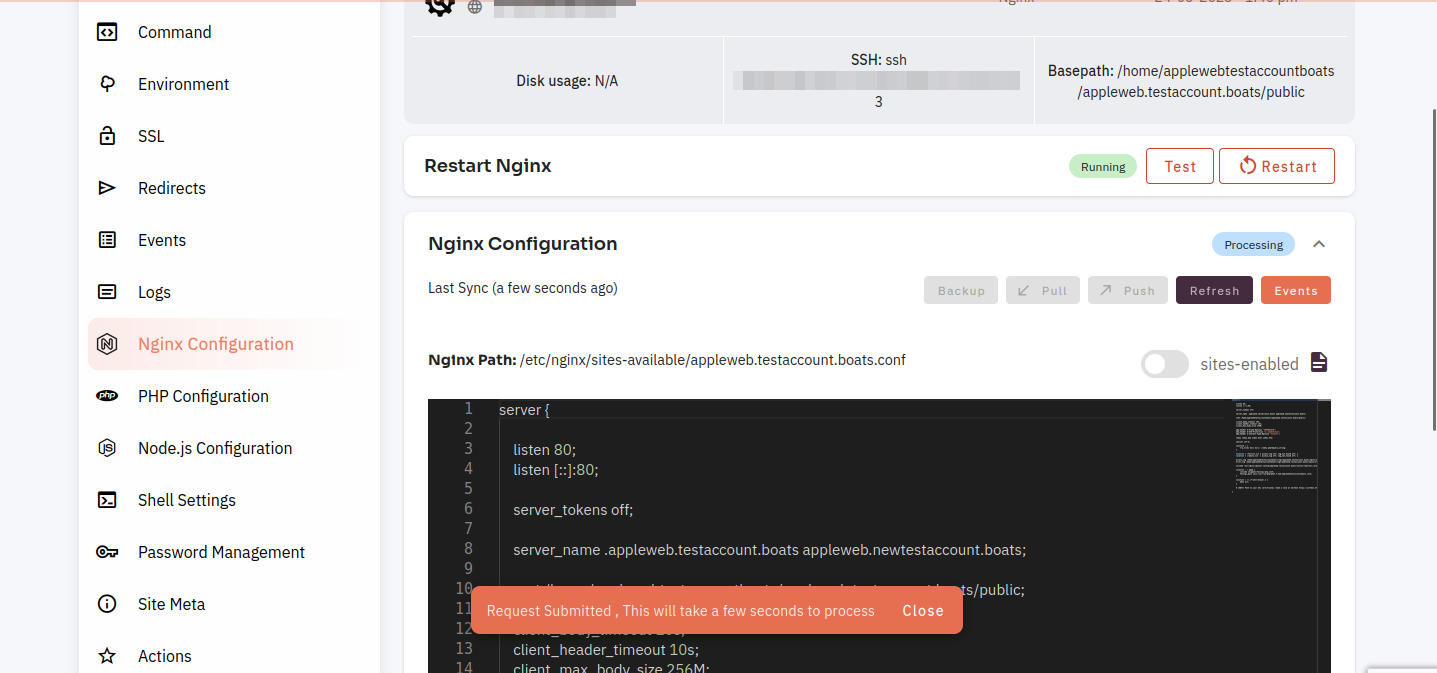Click the 'listen [::]:80;' line
Viewport: 1437px width, 673px height.
pyautogui.click(x=555, y=470)
